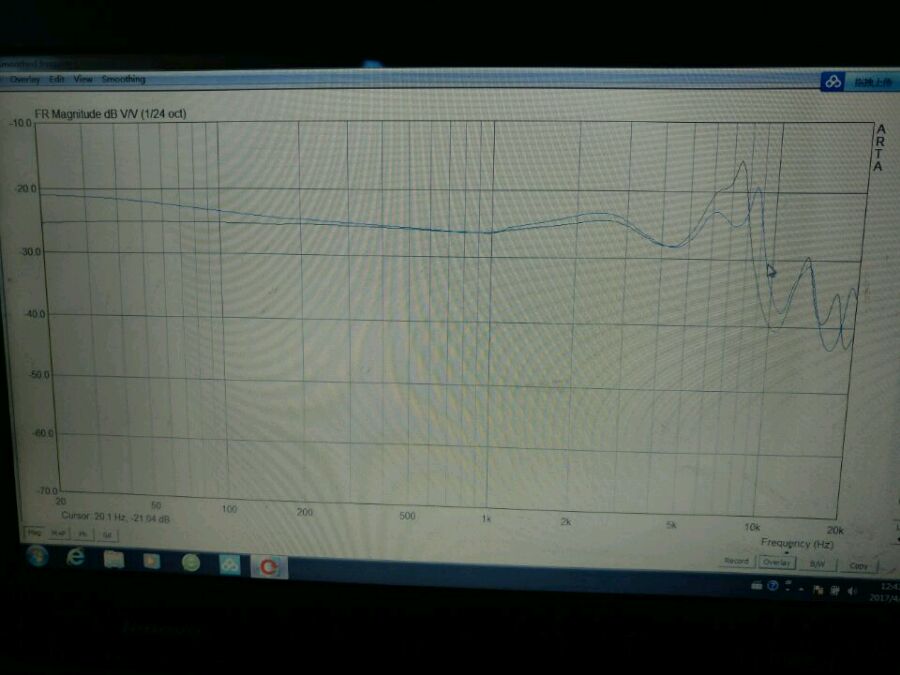Image resolution: width=900 pixels, height=675 pixels.
Task: Click the Overlay button below the graph
Action: [777, 562]
